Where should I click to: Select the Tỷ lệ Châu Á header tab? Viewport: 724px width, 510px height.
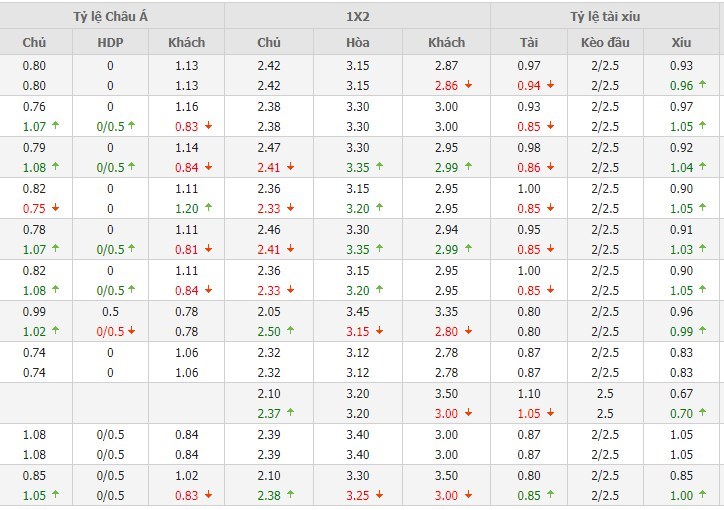click(111, 15)
